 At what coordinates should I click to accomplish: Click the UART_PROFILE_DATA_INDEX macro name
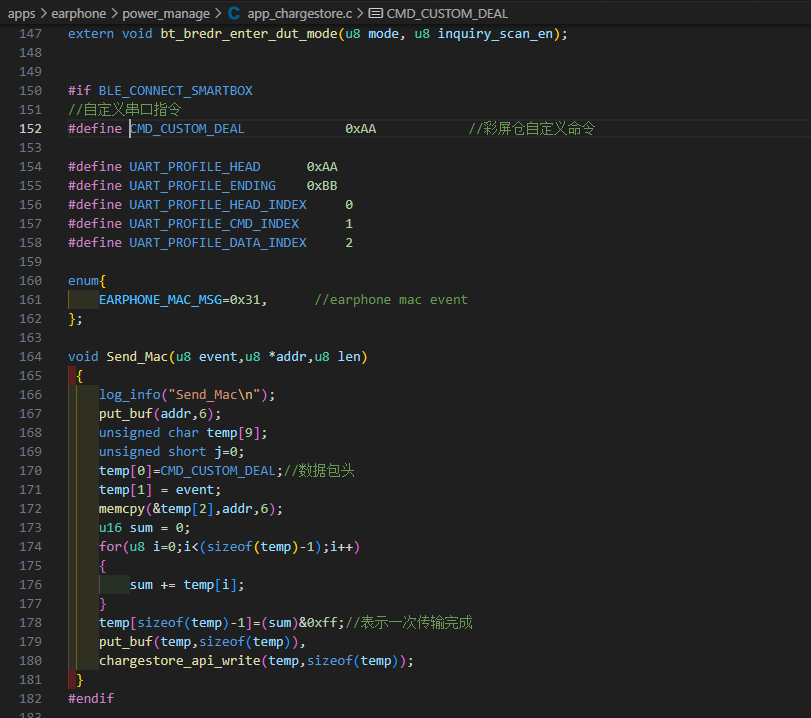(x=218, y=243)
